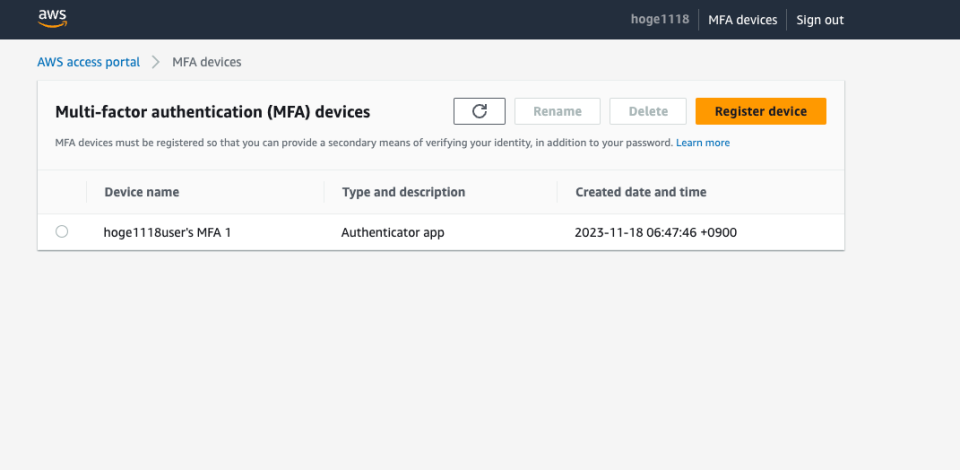Click the Delete button
Image resolution: width=960 pixels, height=470 pixels.
tap(648, 111)
